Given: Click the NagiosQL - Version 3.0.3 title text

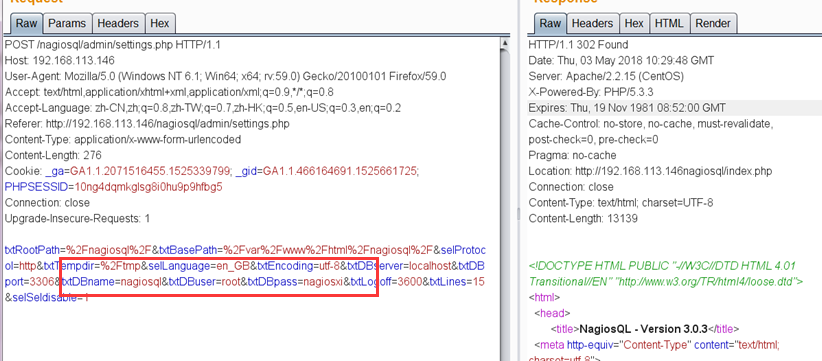Looking at the screenshot, I should (643, 329).
